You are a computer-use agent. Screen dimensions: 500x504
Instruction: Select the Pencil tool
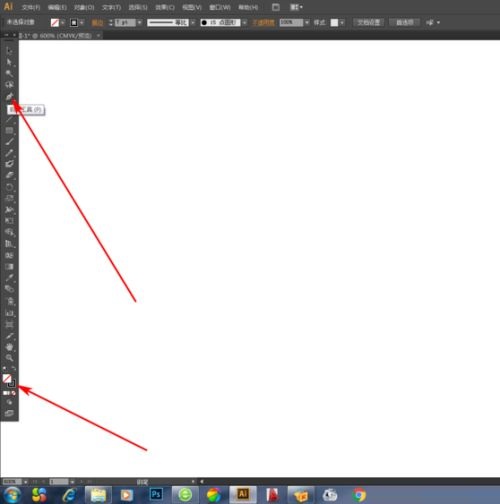(x=9, y=153)
